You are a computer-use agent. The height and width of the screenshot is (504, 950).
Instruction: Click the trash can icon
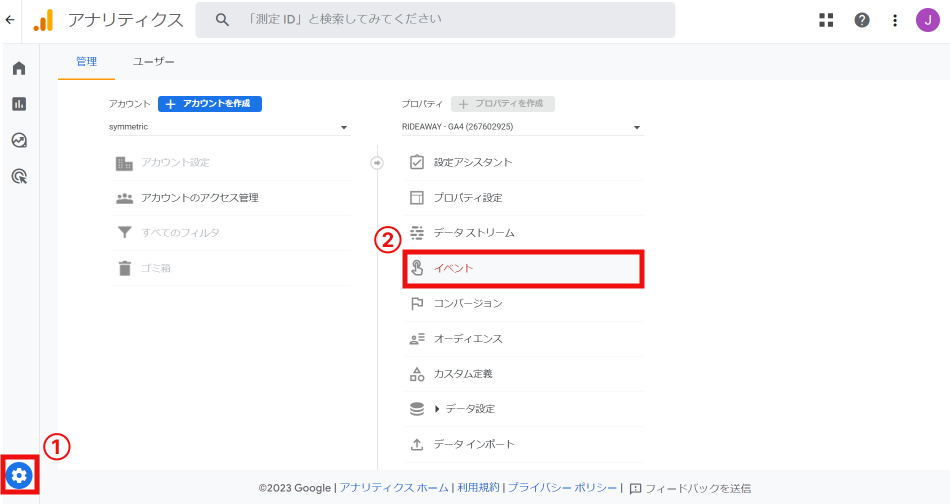(x=124, y=268)
